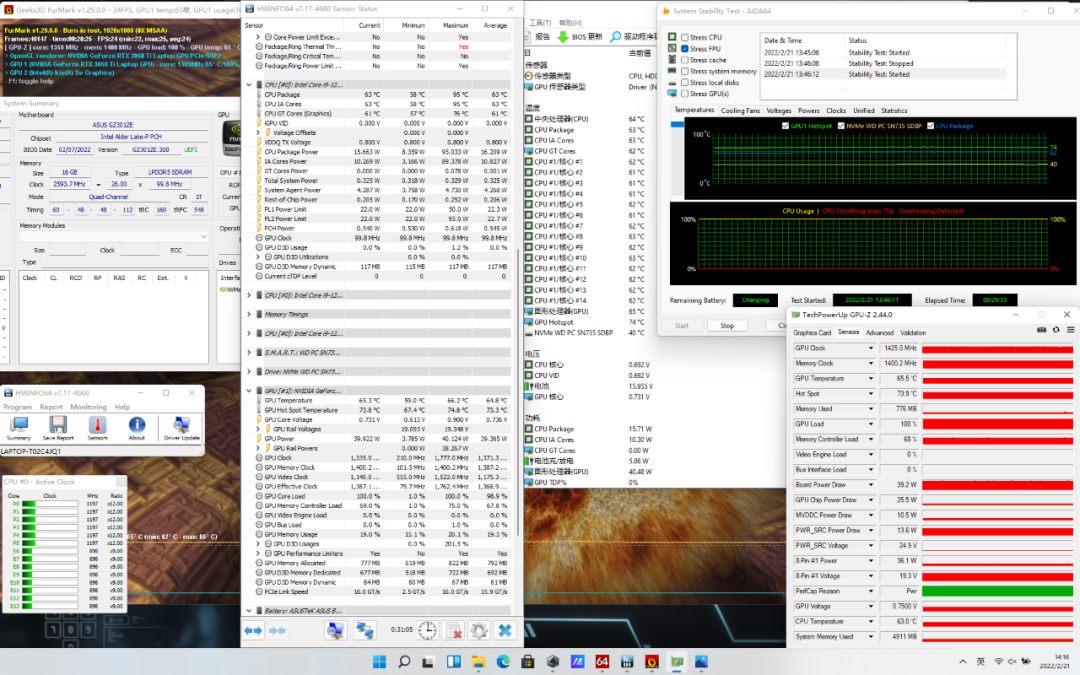Enable the Stress GPU(s) checkbox
Image resolution: width=1080 pixels, height=675 pixels.
tap(685, 94)
